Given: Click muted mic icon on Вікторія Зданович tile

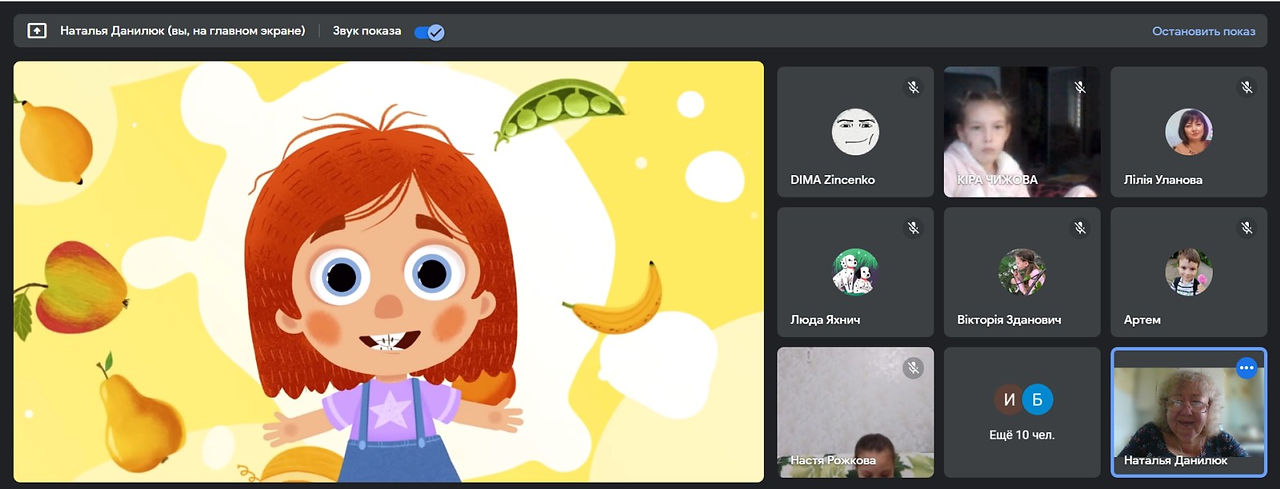Looking at the screenshot, I should coord(1080,228).
